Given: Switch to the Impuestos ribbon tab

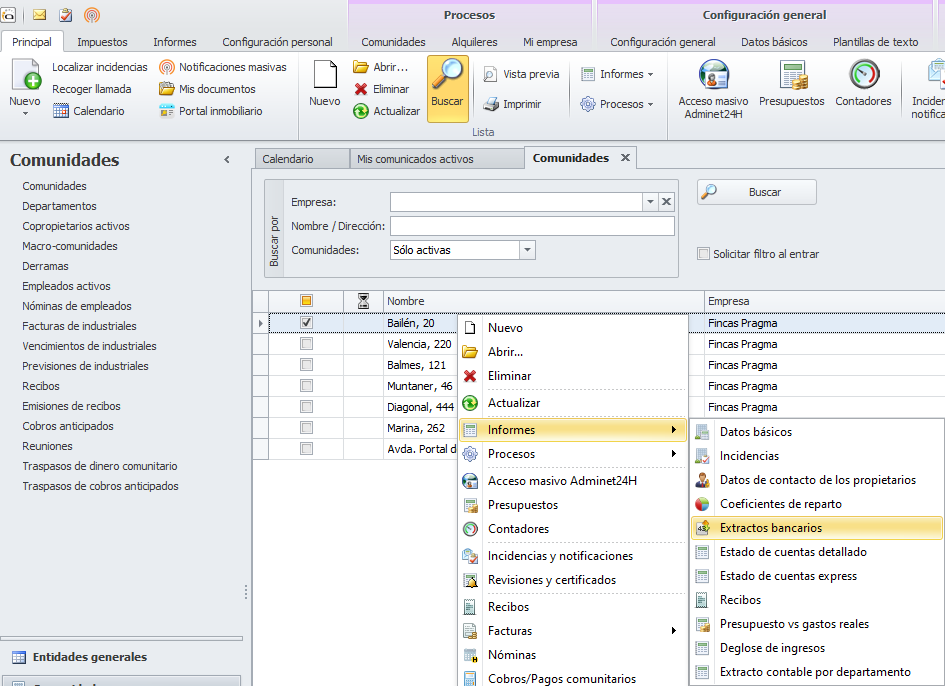Looking at the screenshot, I should tap(102, 42).
